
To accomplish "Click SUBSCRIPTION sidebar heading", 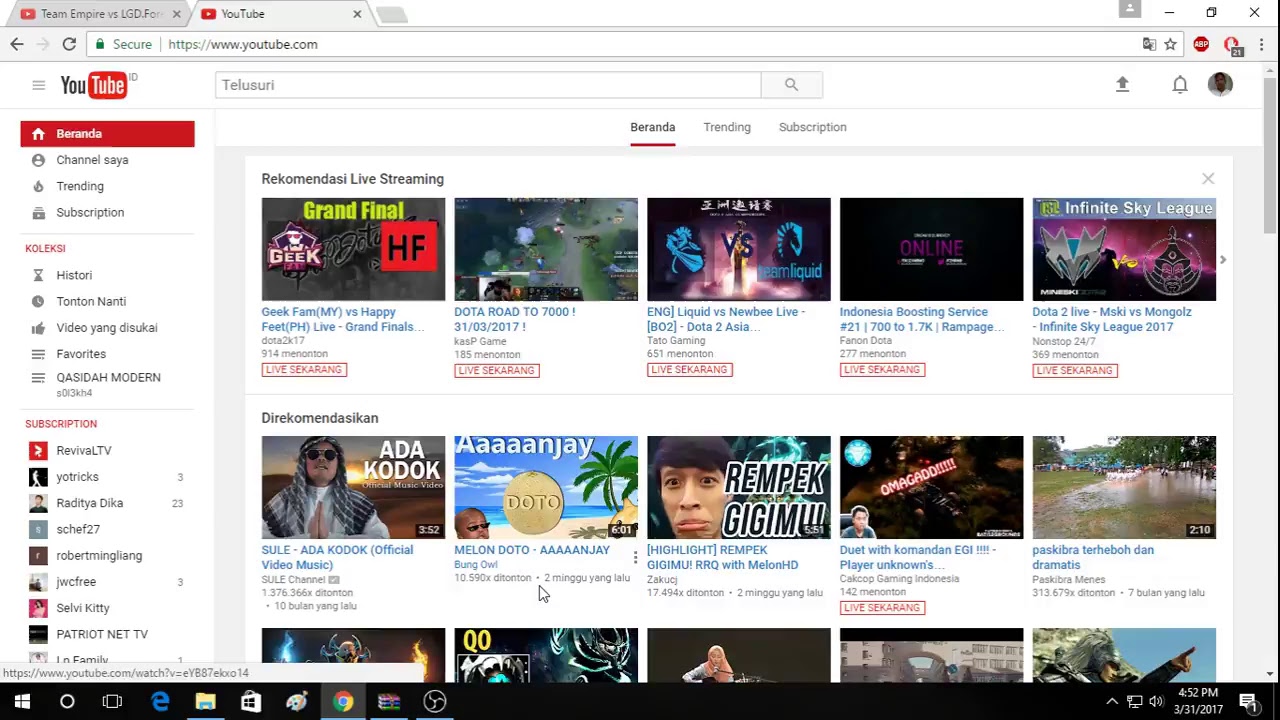I will [61, 424].
